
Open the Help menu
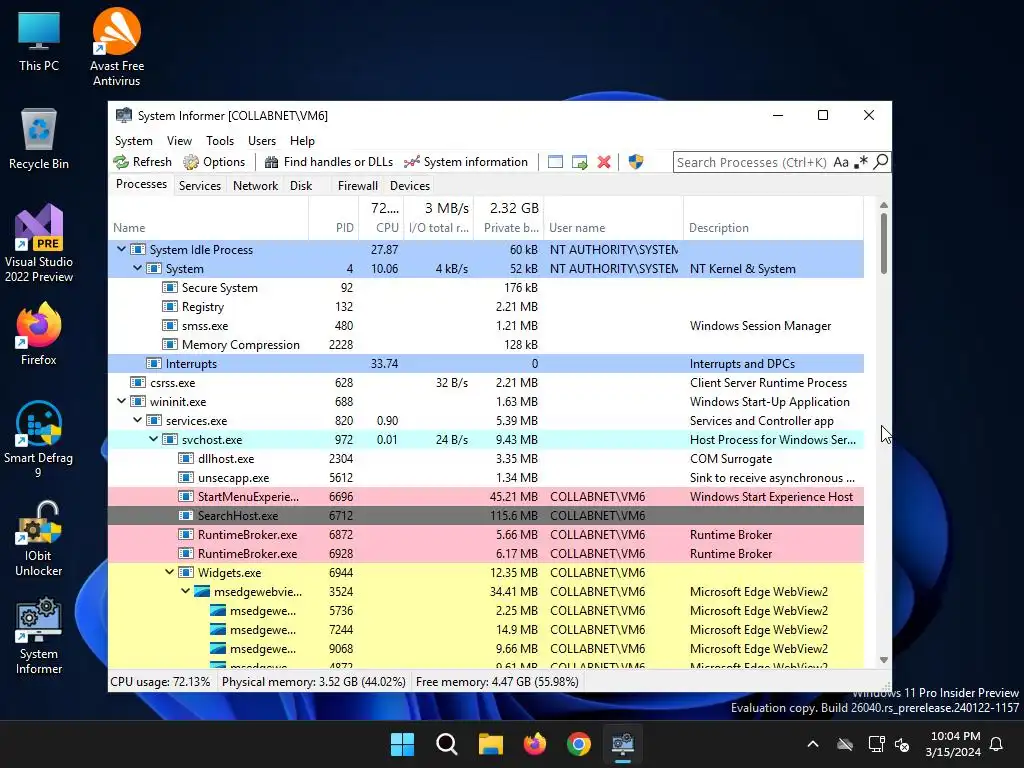point(302,141)
